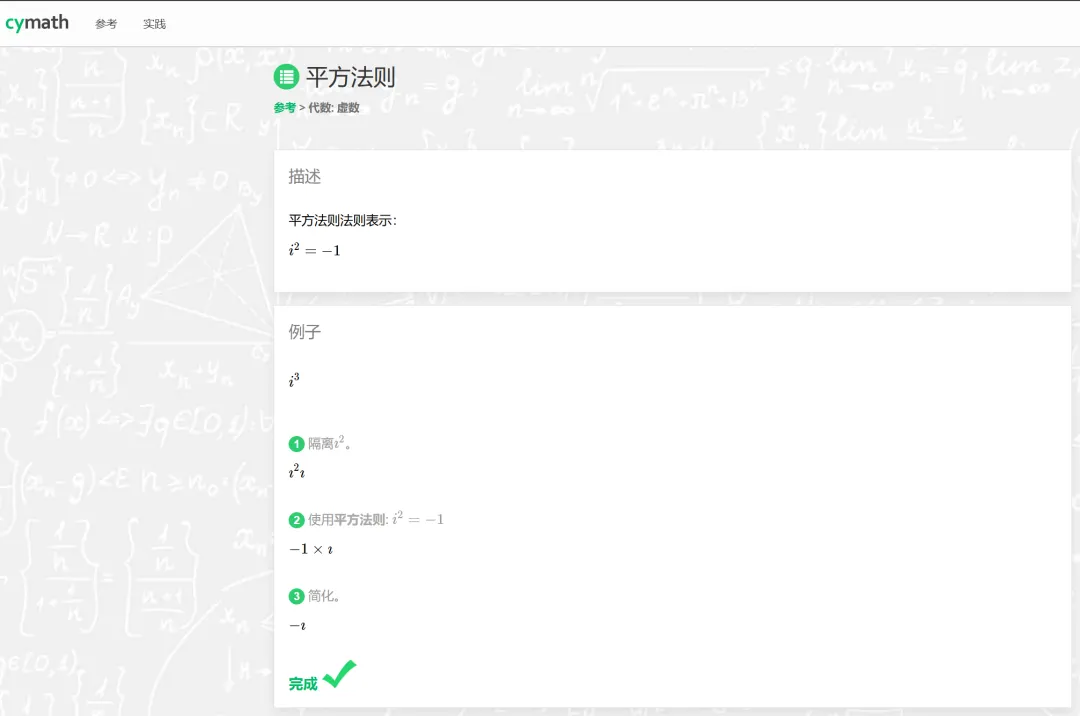Follow the green 参考 breadcrumb link
The width and height of the screenshot is (1080, 716).
[284, 107]
